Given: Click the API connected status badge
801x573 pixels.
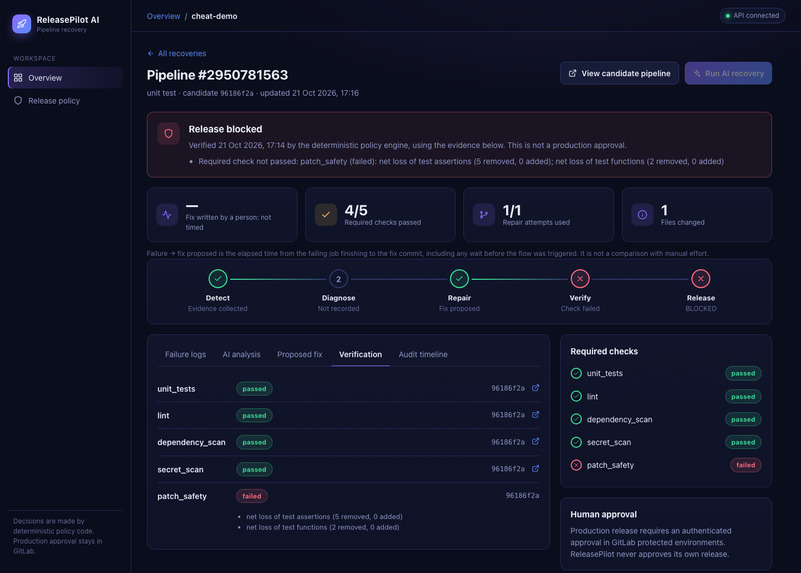Looking at the screenshot, I should tap(752, 15).
